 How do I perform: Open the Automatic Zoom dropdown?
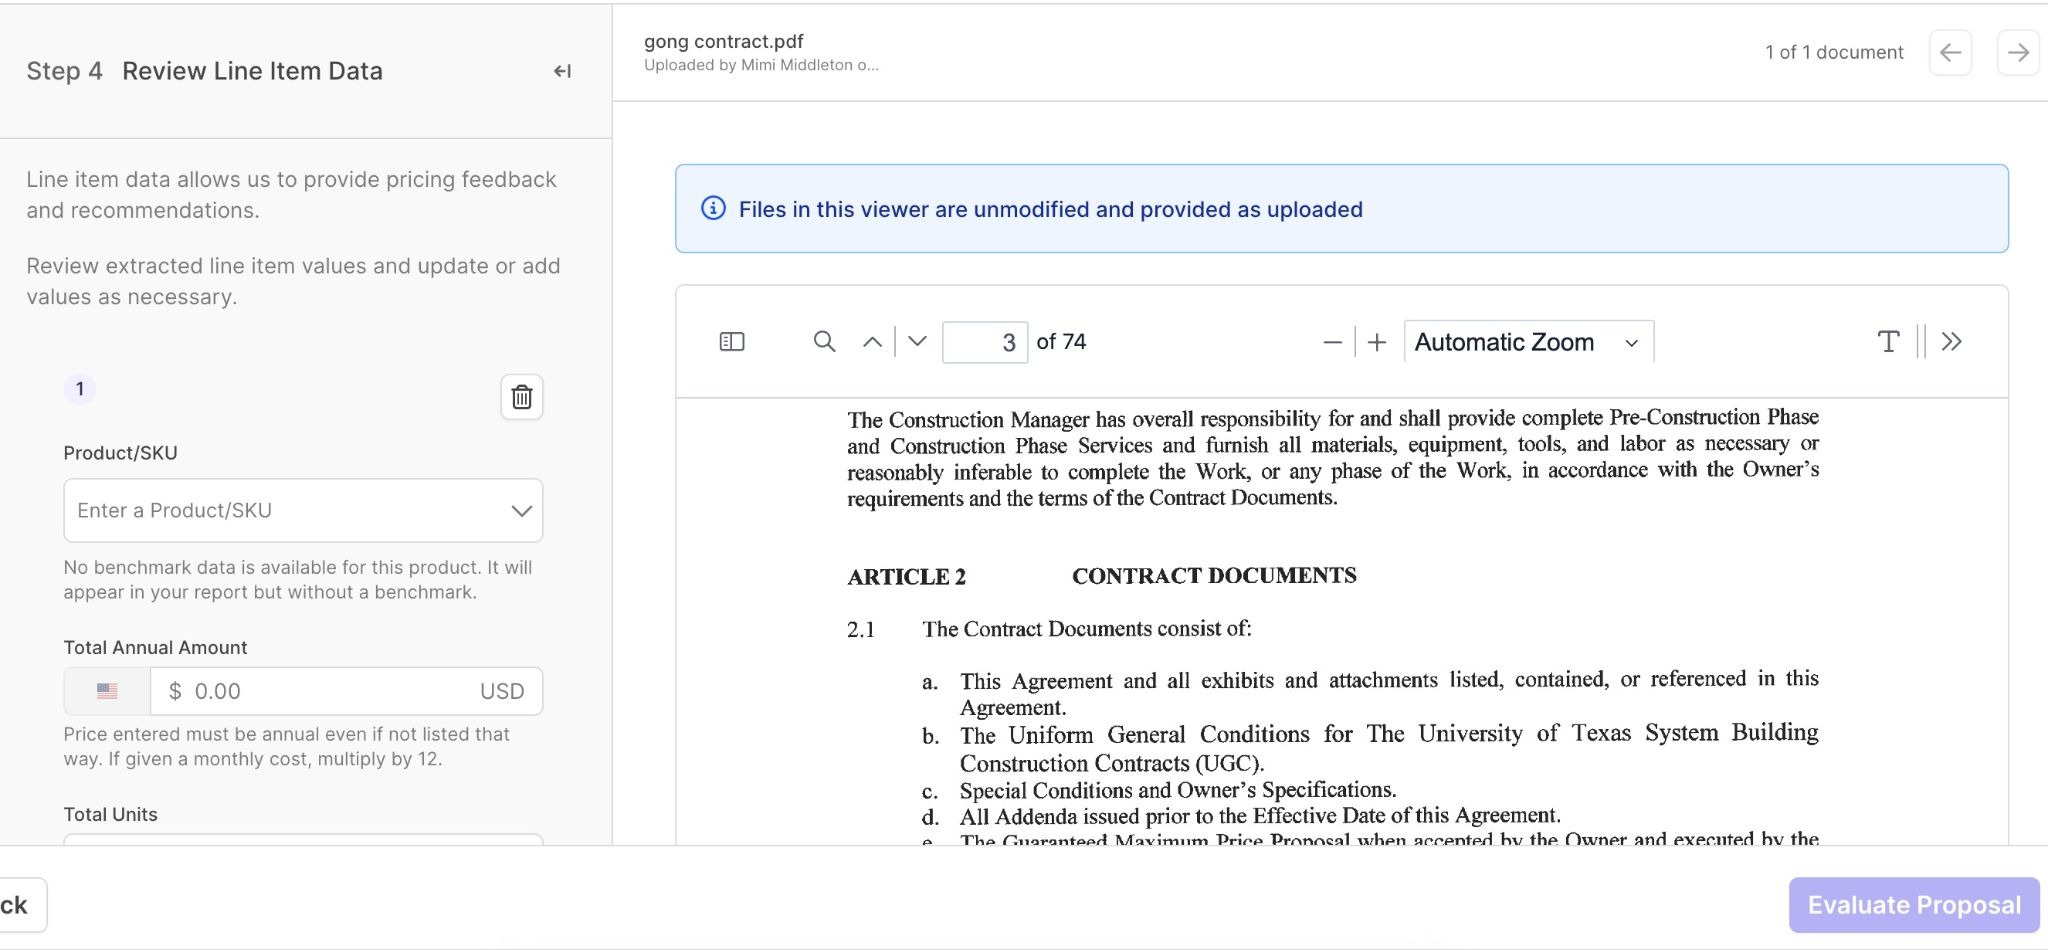pos(1528,342)
